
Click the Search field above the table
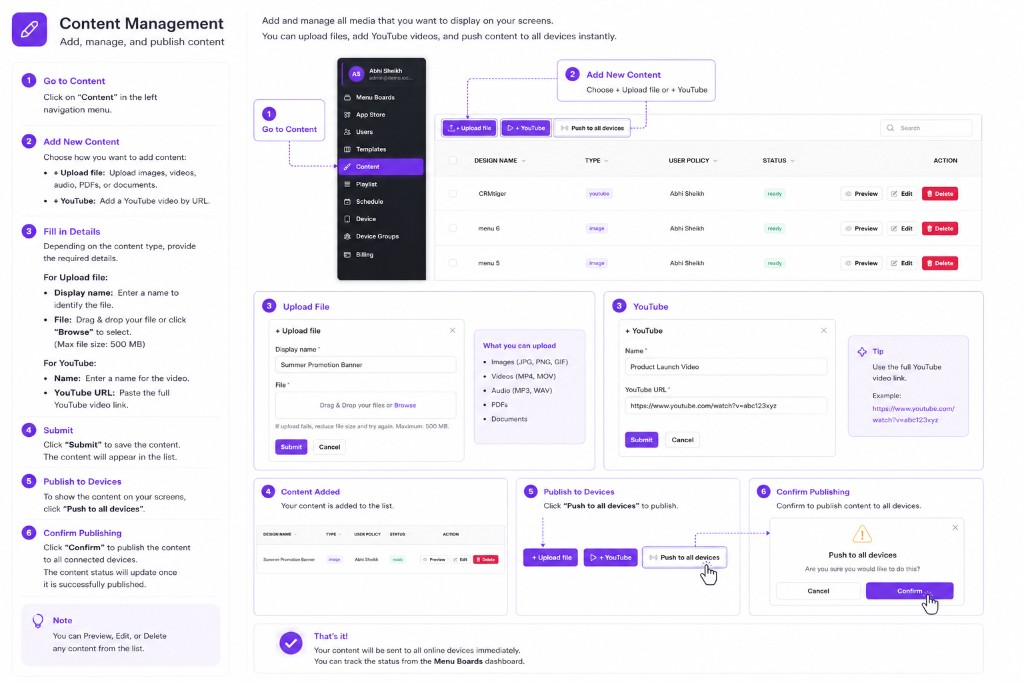click(x=926, y=128)
